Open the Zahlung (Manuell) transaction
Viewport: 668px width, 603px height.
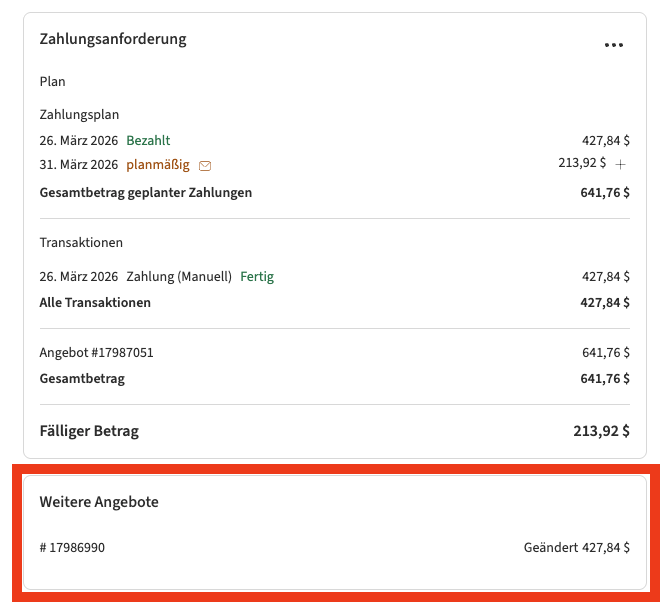click(x=179, y=276)
